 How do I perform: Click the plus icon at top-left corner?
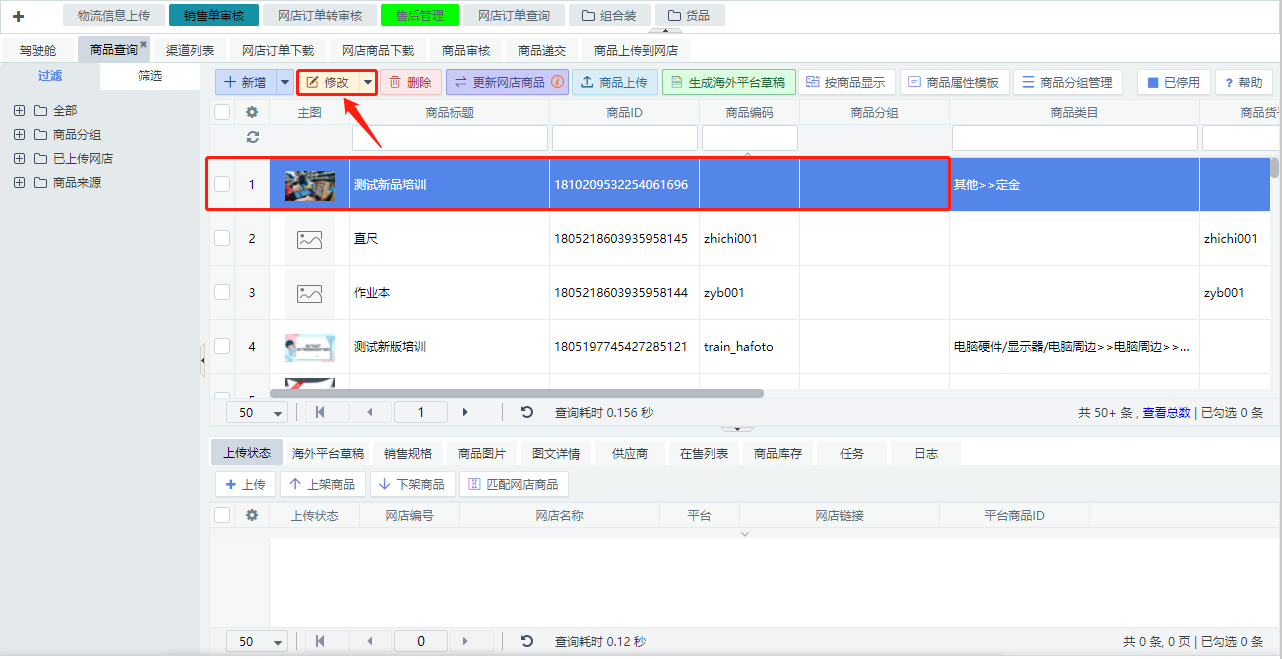(18, 16)
